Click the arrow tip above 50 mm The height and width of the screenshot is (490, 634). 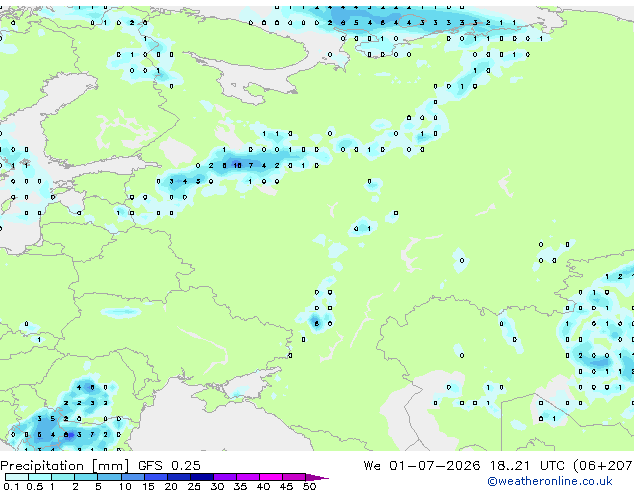click(317, 478)
